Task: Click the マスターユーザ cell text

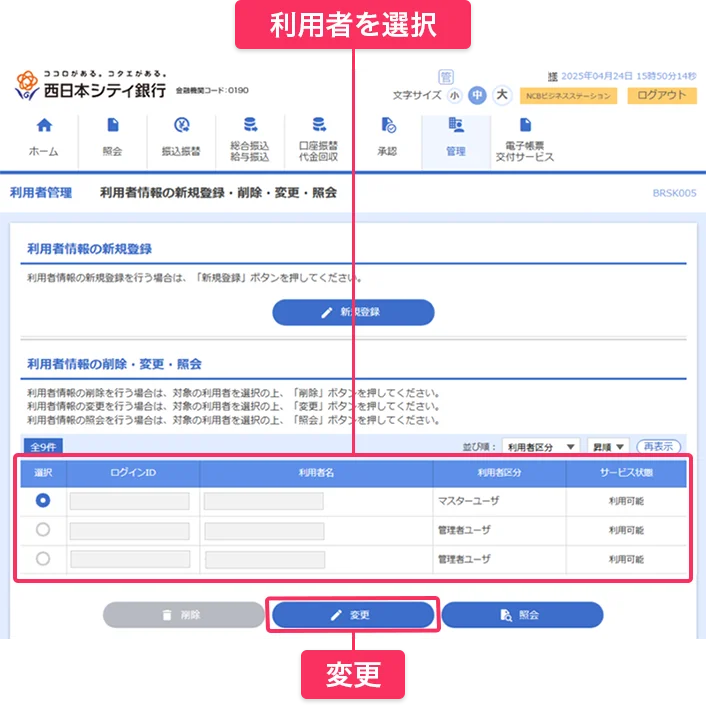Action: click(469, 501)
